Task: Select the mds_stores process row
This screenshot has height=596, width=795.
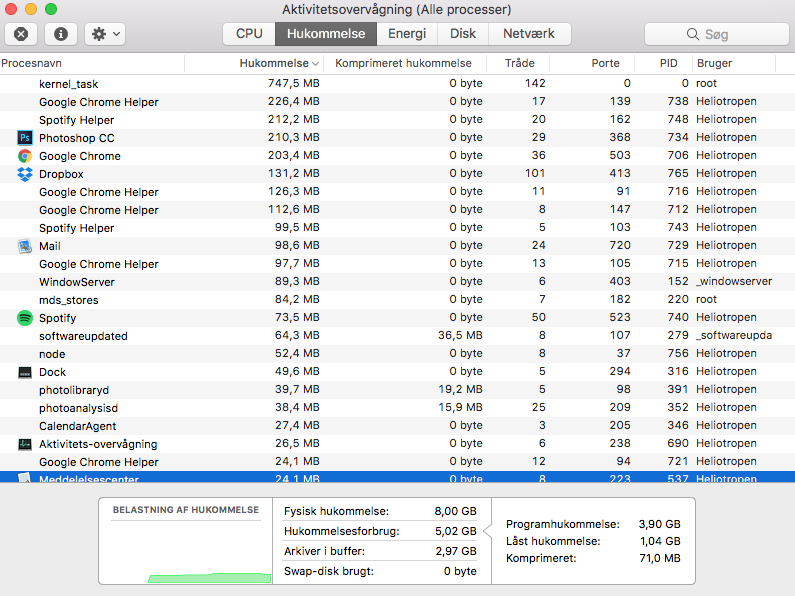Action: point(398,300)
